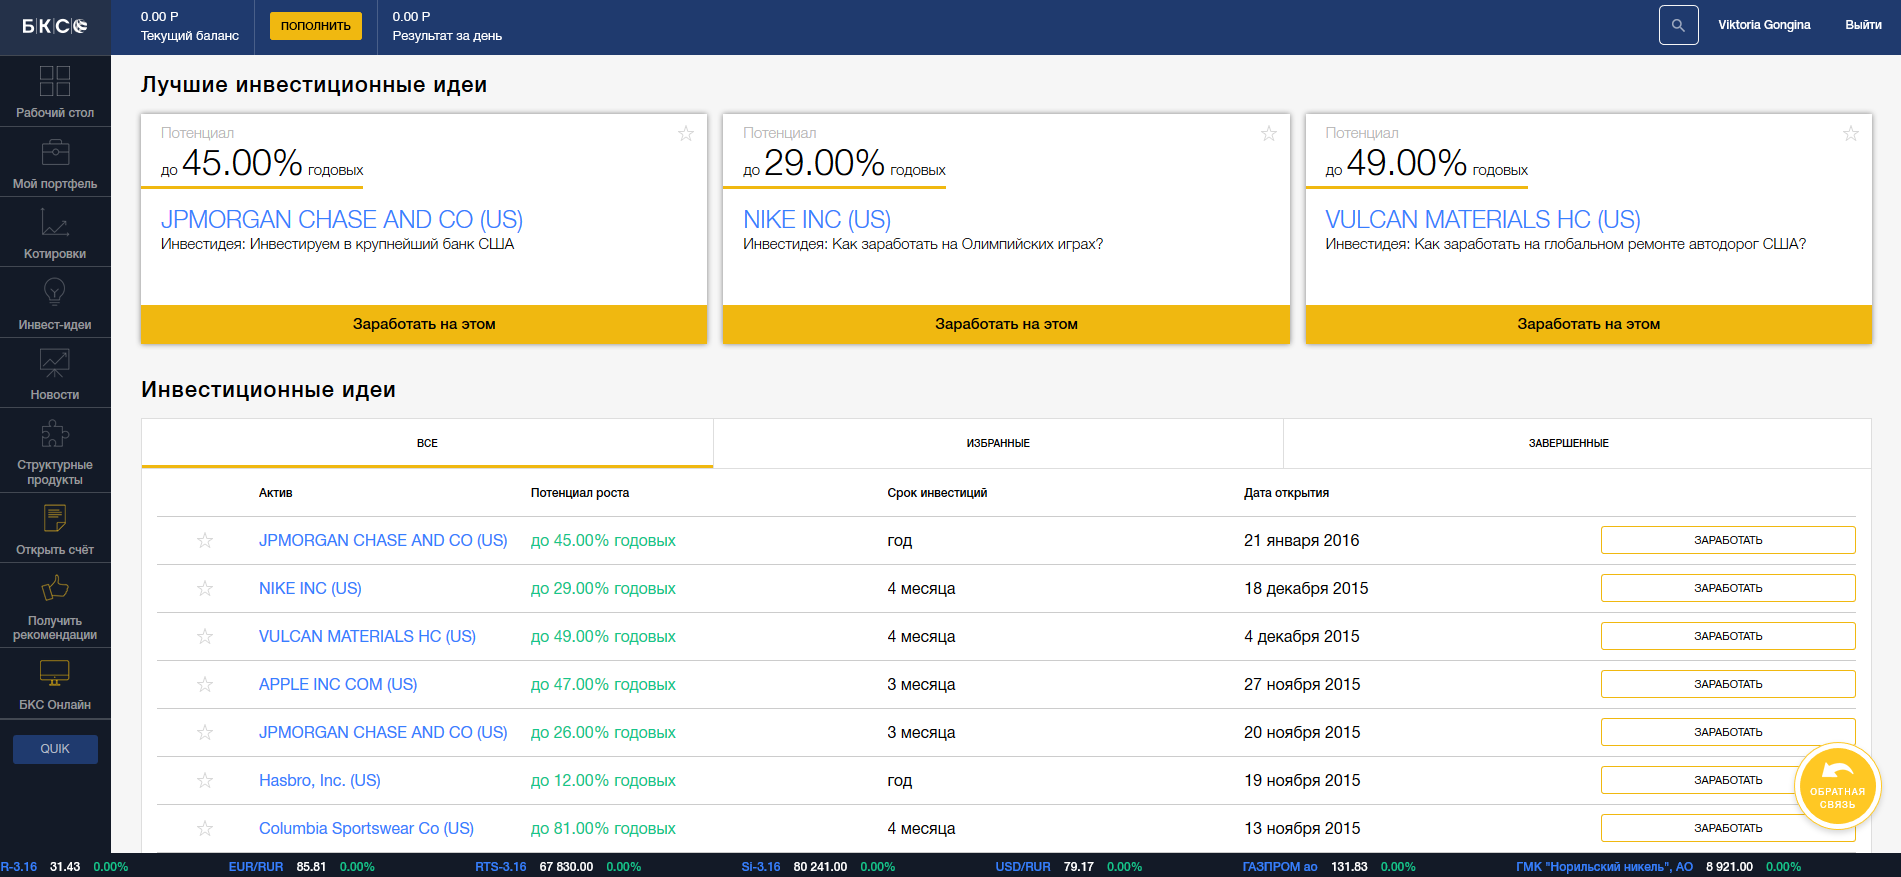Open Hasbro, Inc. (US) table link
This screenshot has width=1901, height=877.
tap(320, 780)
